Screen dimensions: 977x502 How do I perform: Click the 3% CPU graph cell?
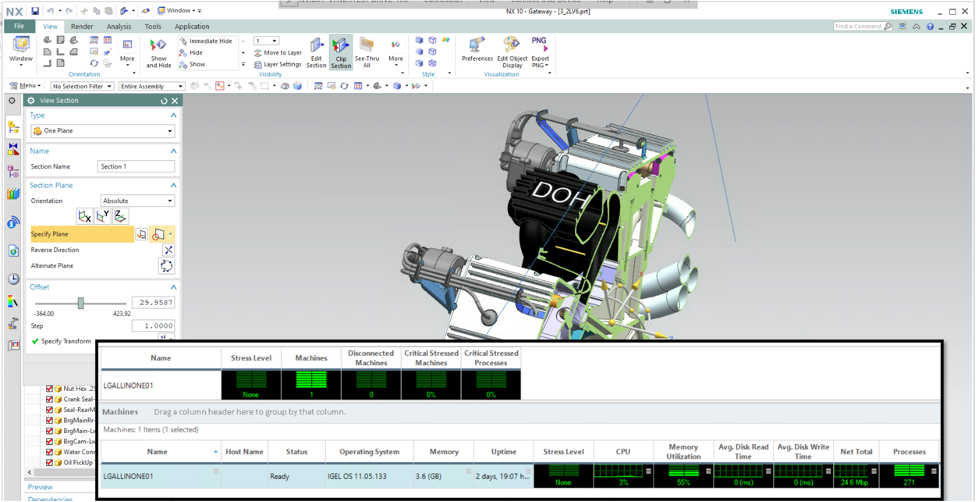click(x=623, y=476)
